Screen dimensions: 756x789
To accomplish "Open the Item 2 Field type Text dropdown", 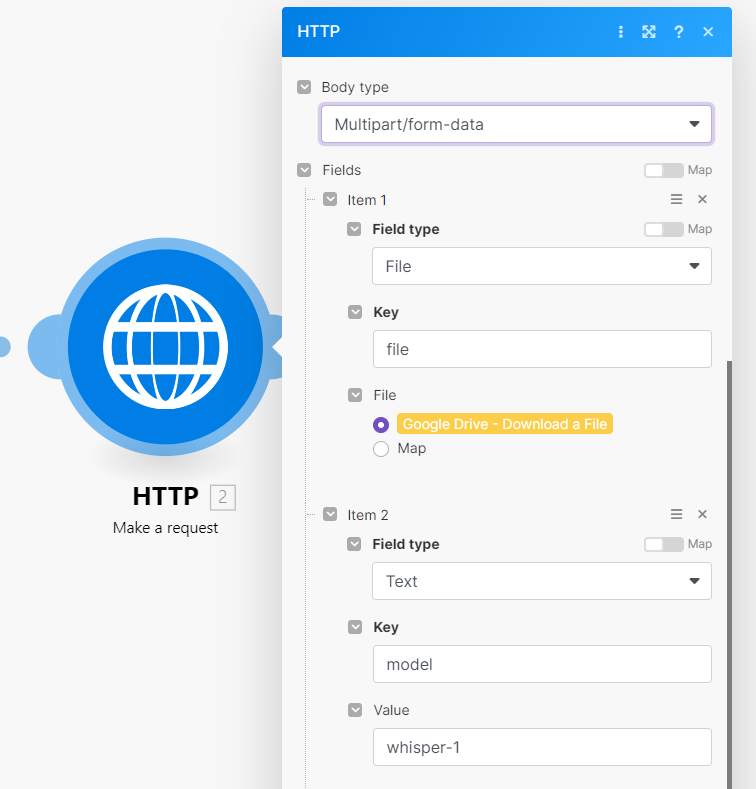I will [542, 581].
